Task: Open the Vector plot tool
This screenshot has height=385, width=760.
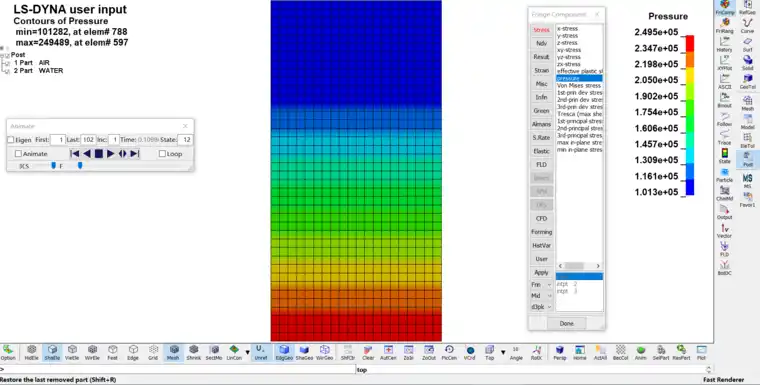Action: (725, 230)
